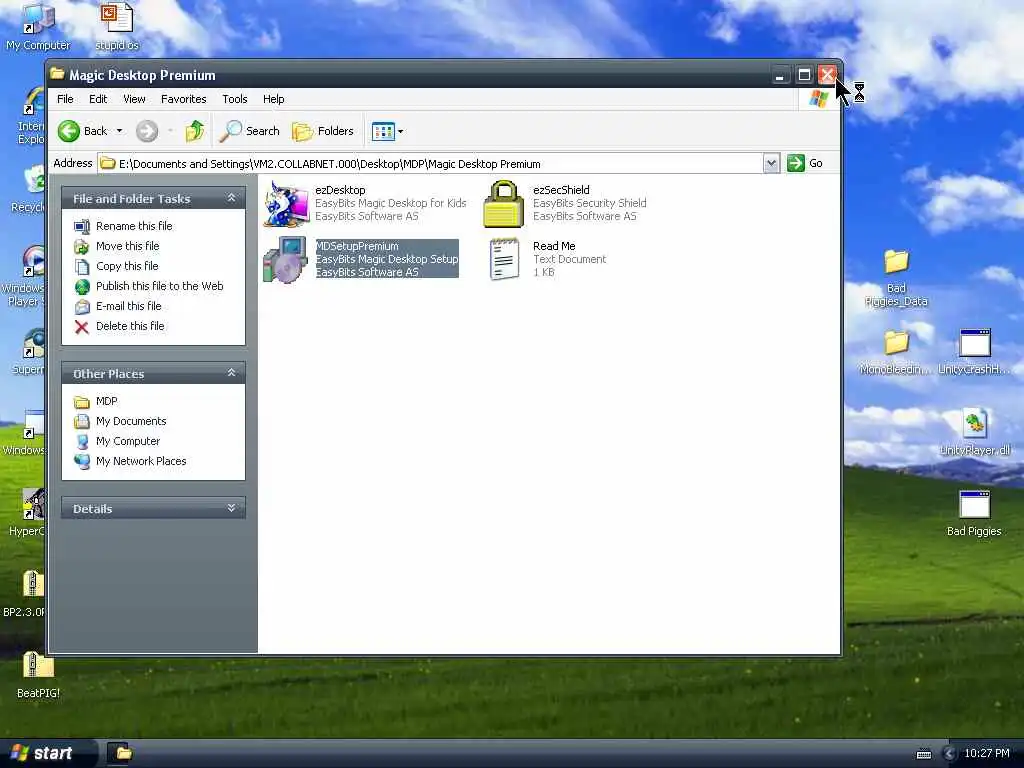Screen dimensions: 1024x768
Task: Open the Edit menu
Action: coord(98,99)
